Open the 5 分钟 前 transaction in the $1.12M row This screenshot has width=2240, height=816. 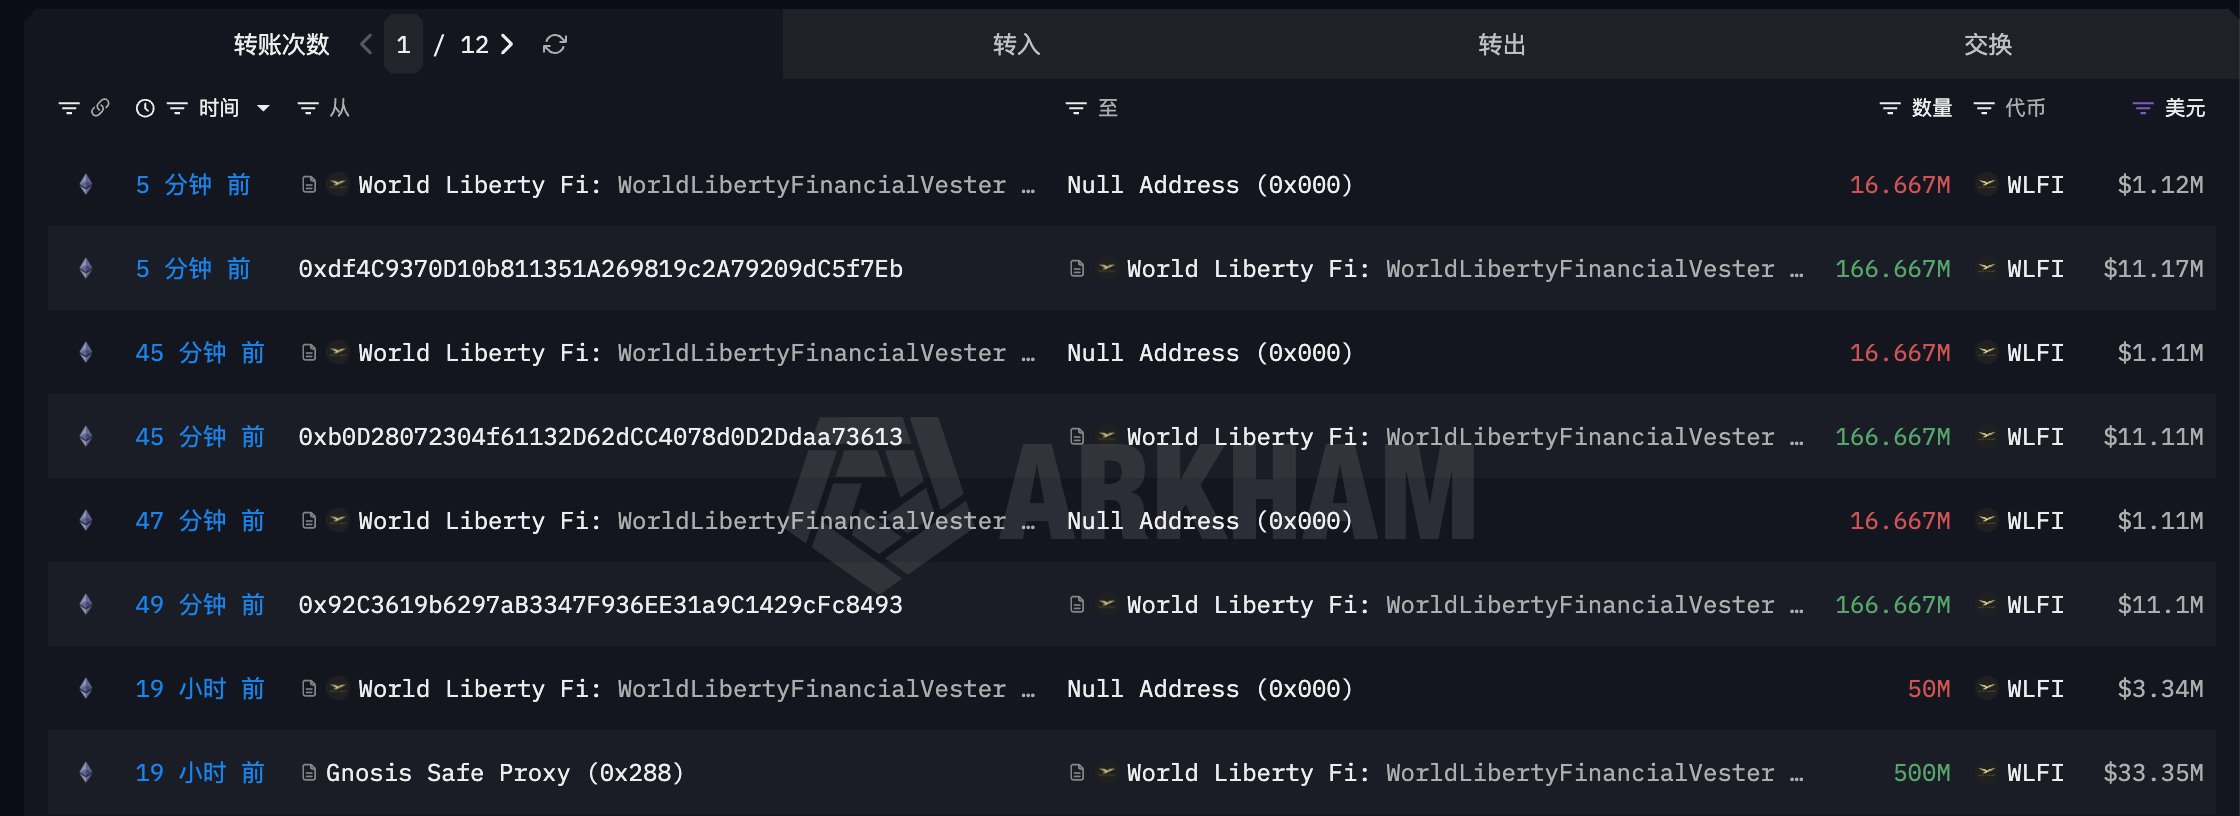(193, 184)
